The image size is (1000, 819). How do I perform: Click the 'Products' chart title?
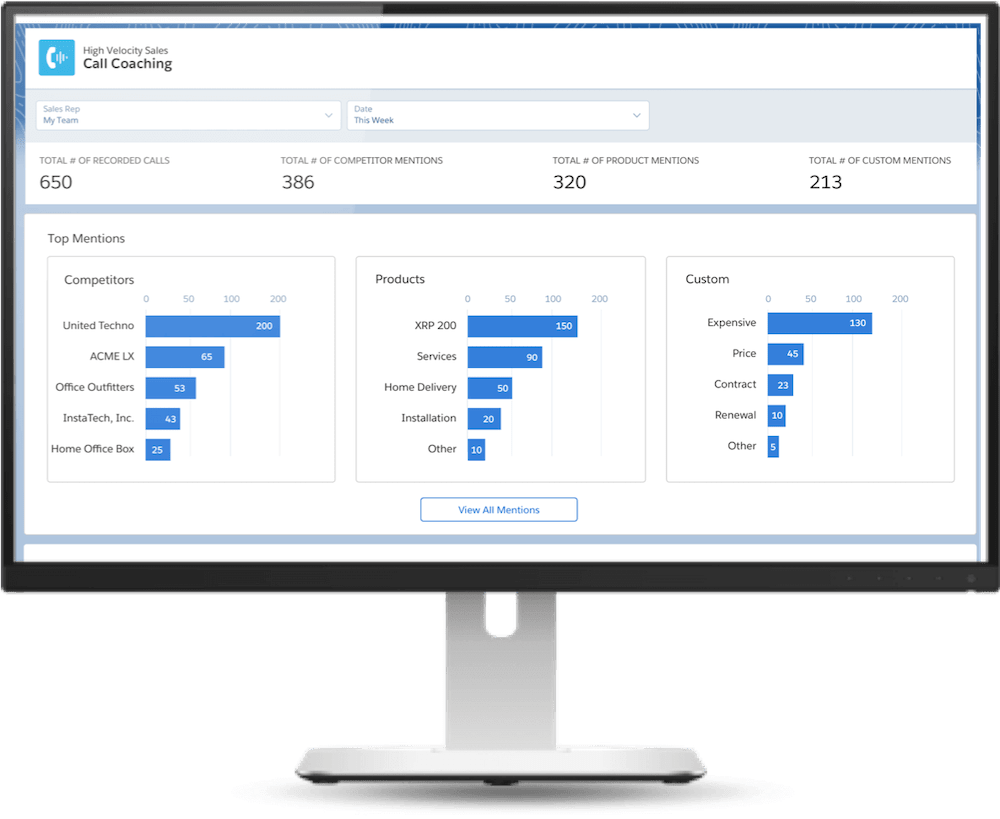click(400, 279)
